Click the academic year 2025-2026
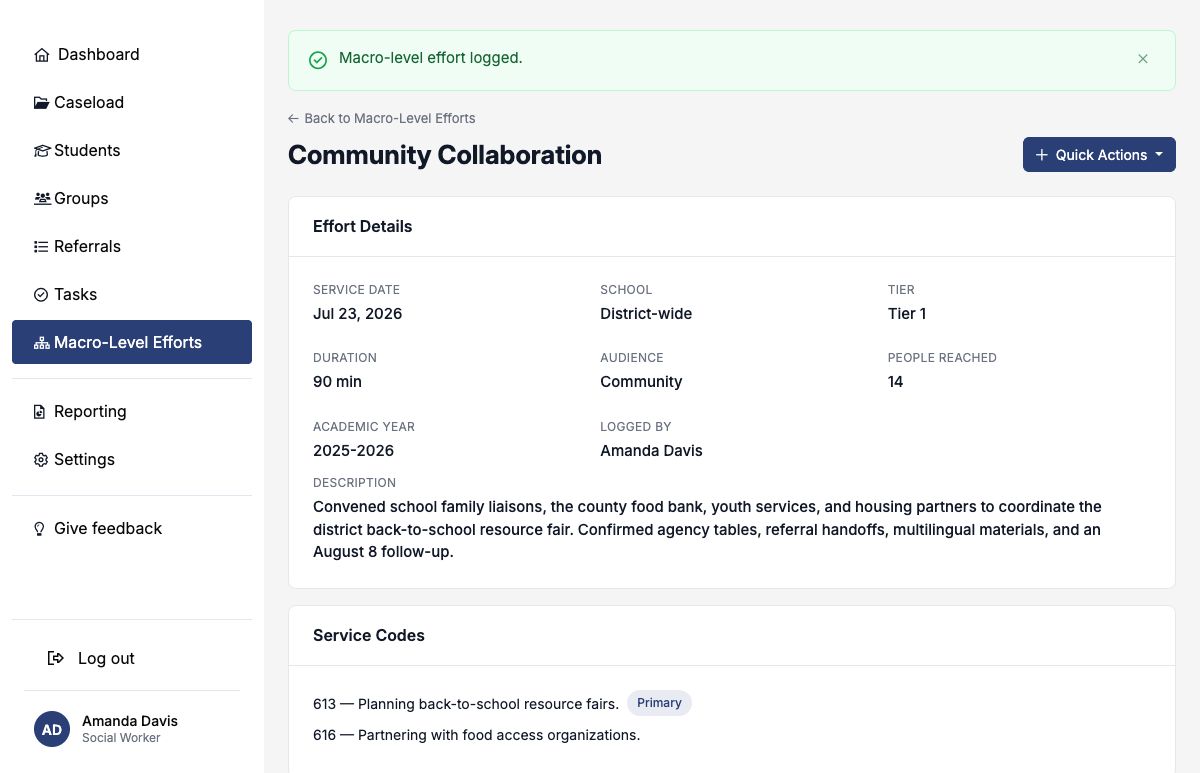This screenshot has width=1200, height=773. pyautogui.click(x=353, y=451)
